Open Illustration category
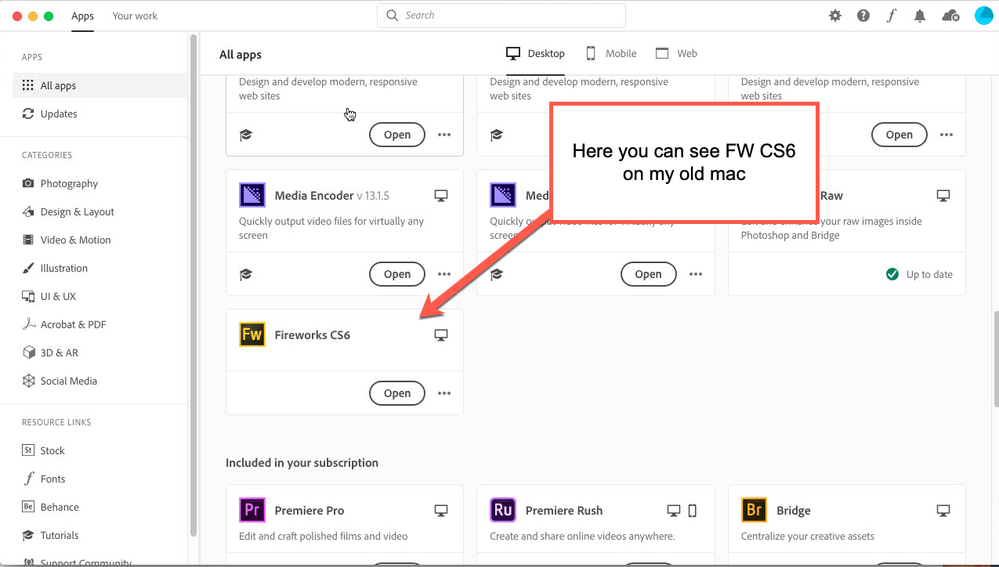This screenshot has width=999, height=567. coord(55,268)
